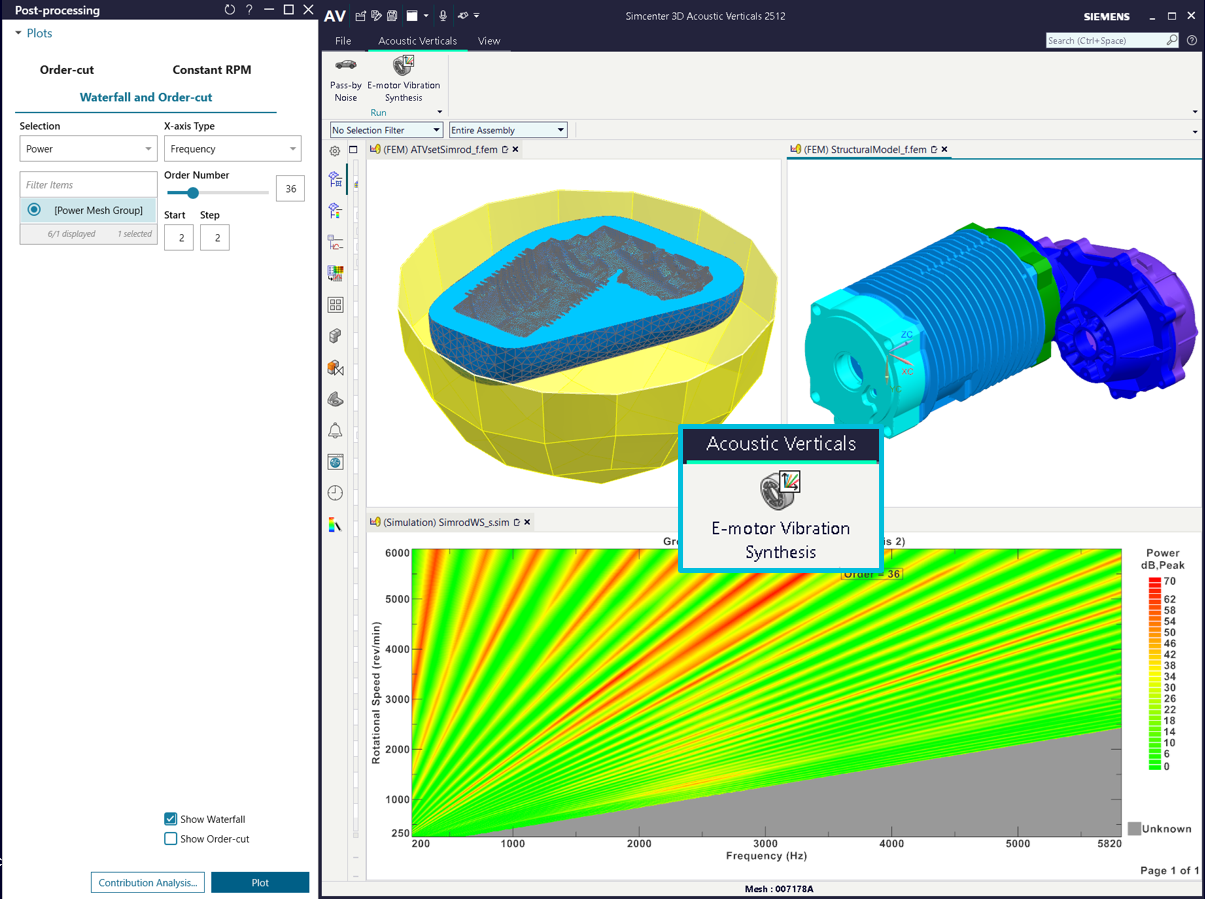Open the History clock icon in sidebar
The width and height of the screenshot is (1205, 899).
pyautogui.click(x=335, y=493)
